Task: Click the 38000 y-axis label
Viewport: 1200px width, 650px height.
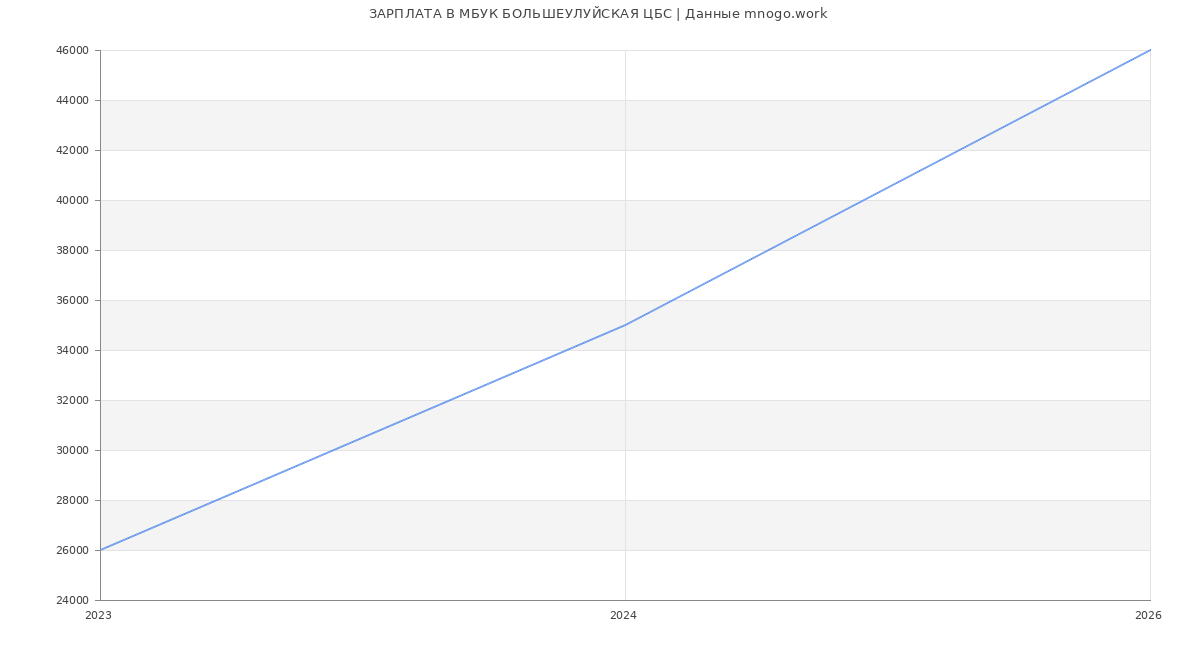Action: pyautogui.click(x=72, y=250)
